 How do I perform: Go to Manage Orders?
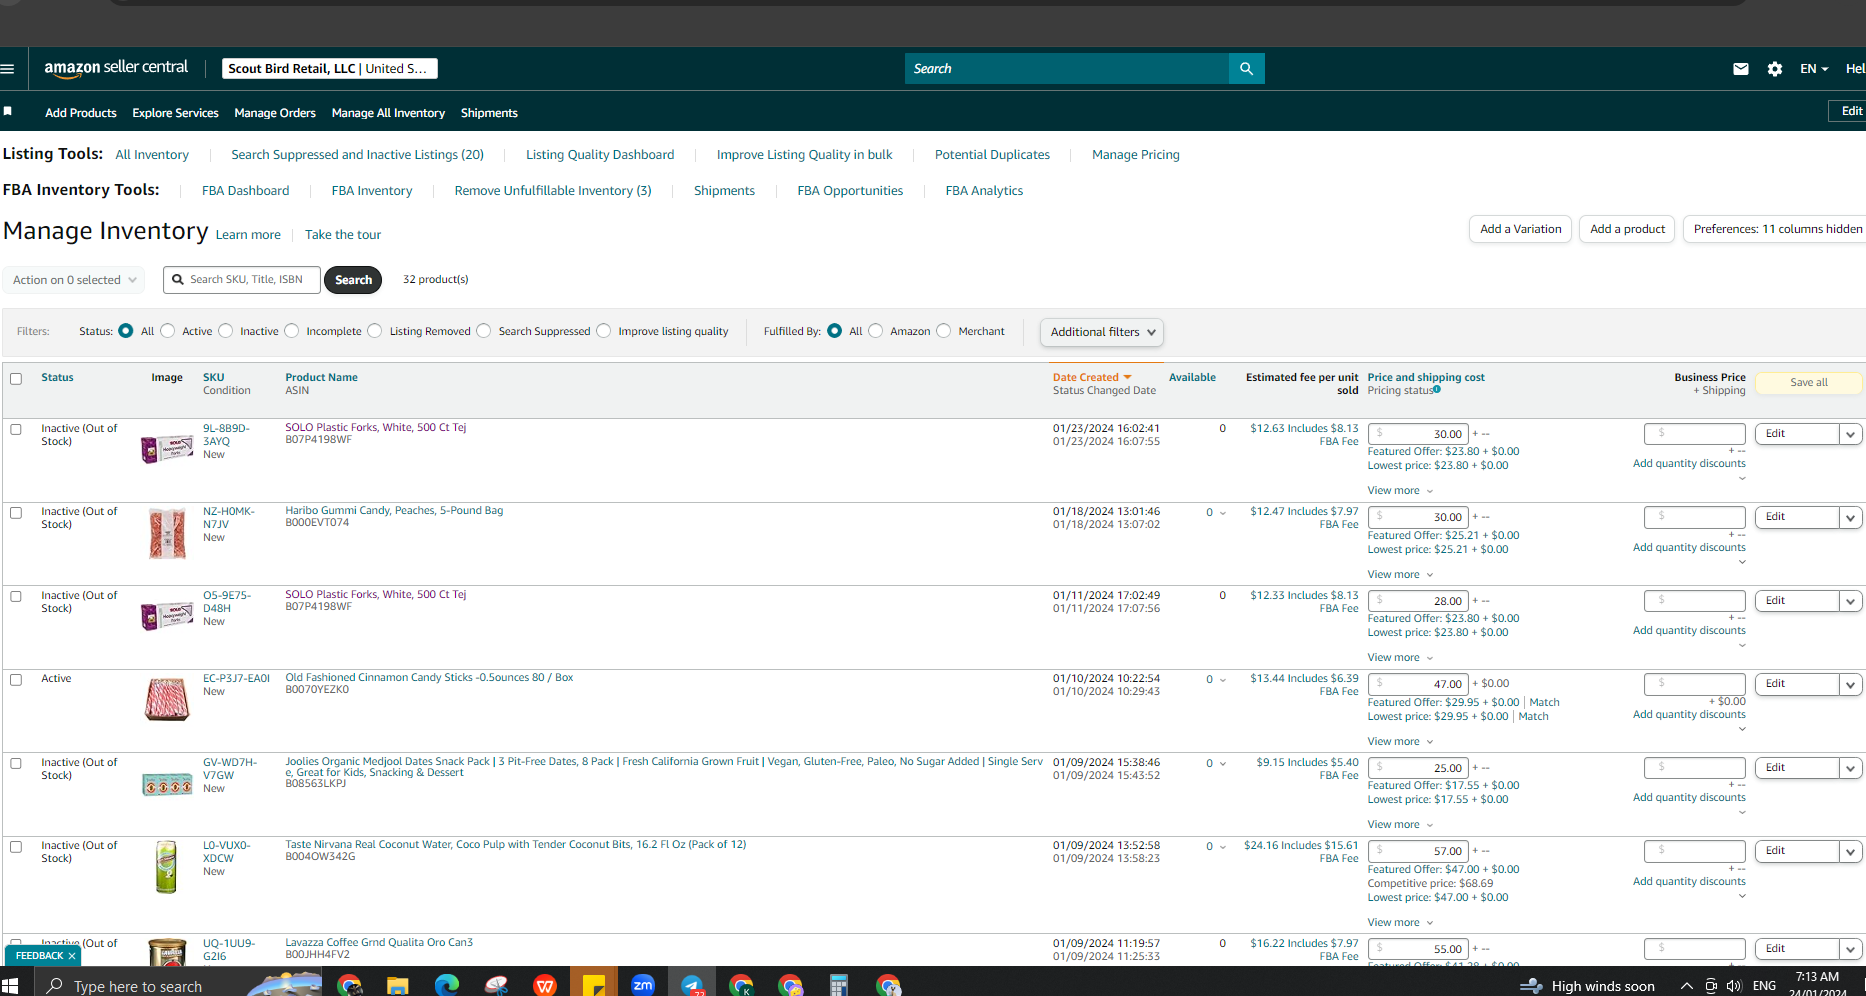pyautogui.click(x=275, y=113)
